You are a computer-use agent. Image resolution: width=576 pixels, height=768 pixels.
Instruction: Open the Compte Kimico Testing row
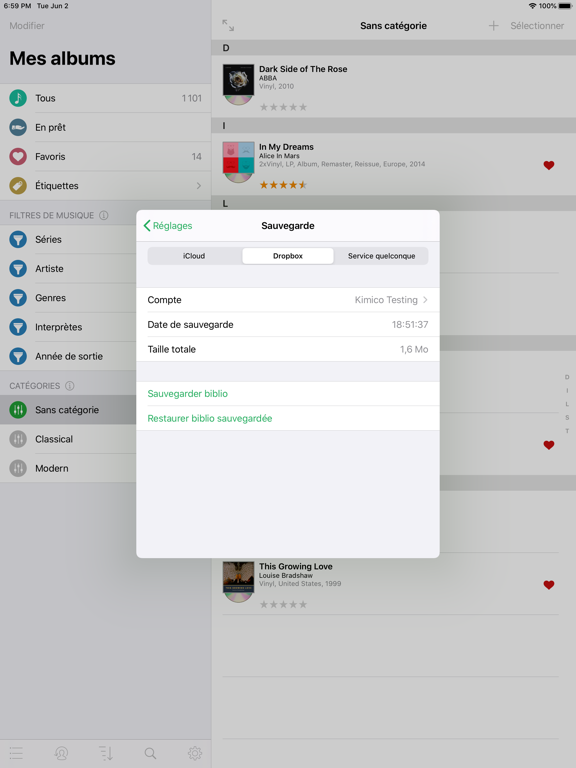pyautogui.click(x=288, y=300)
